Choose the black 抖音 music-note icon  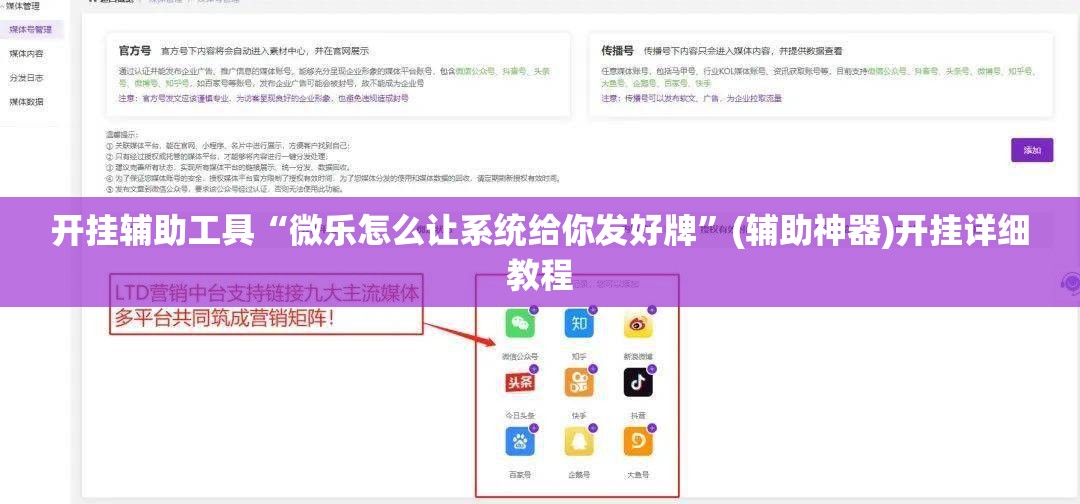(x=638, y=383)
